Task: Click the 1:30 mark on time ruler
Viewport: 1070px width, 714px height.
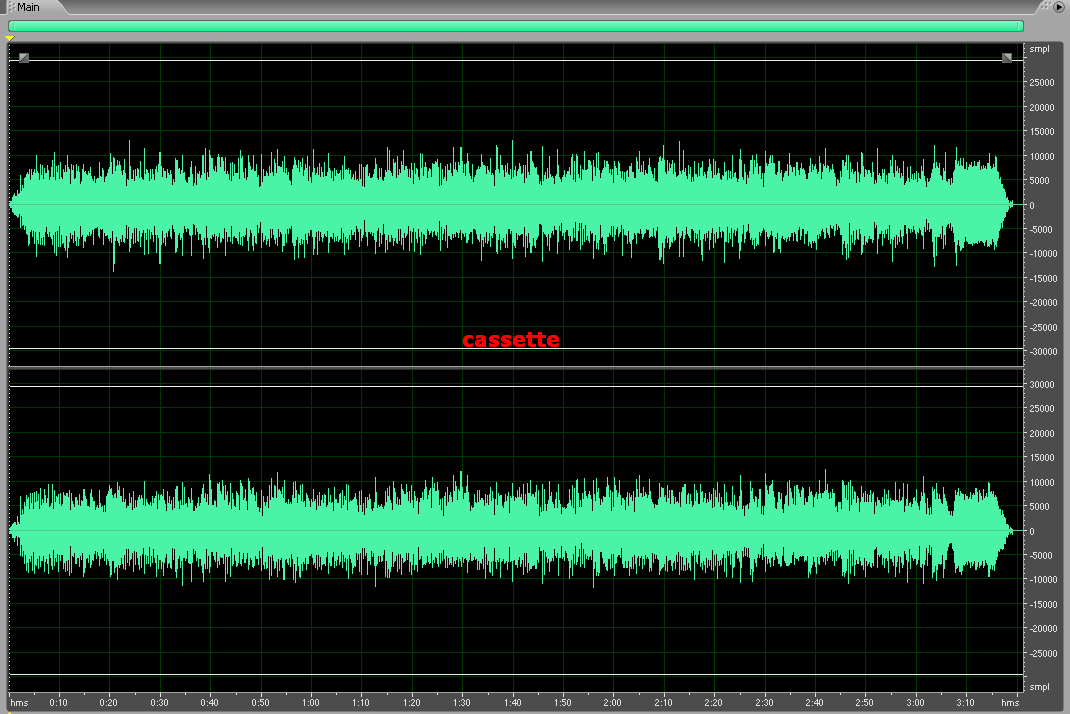Action: (462, 702)
